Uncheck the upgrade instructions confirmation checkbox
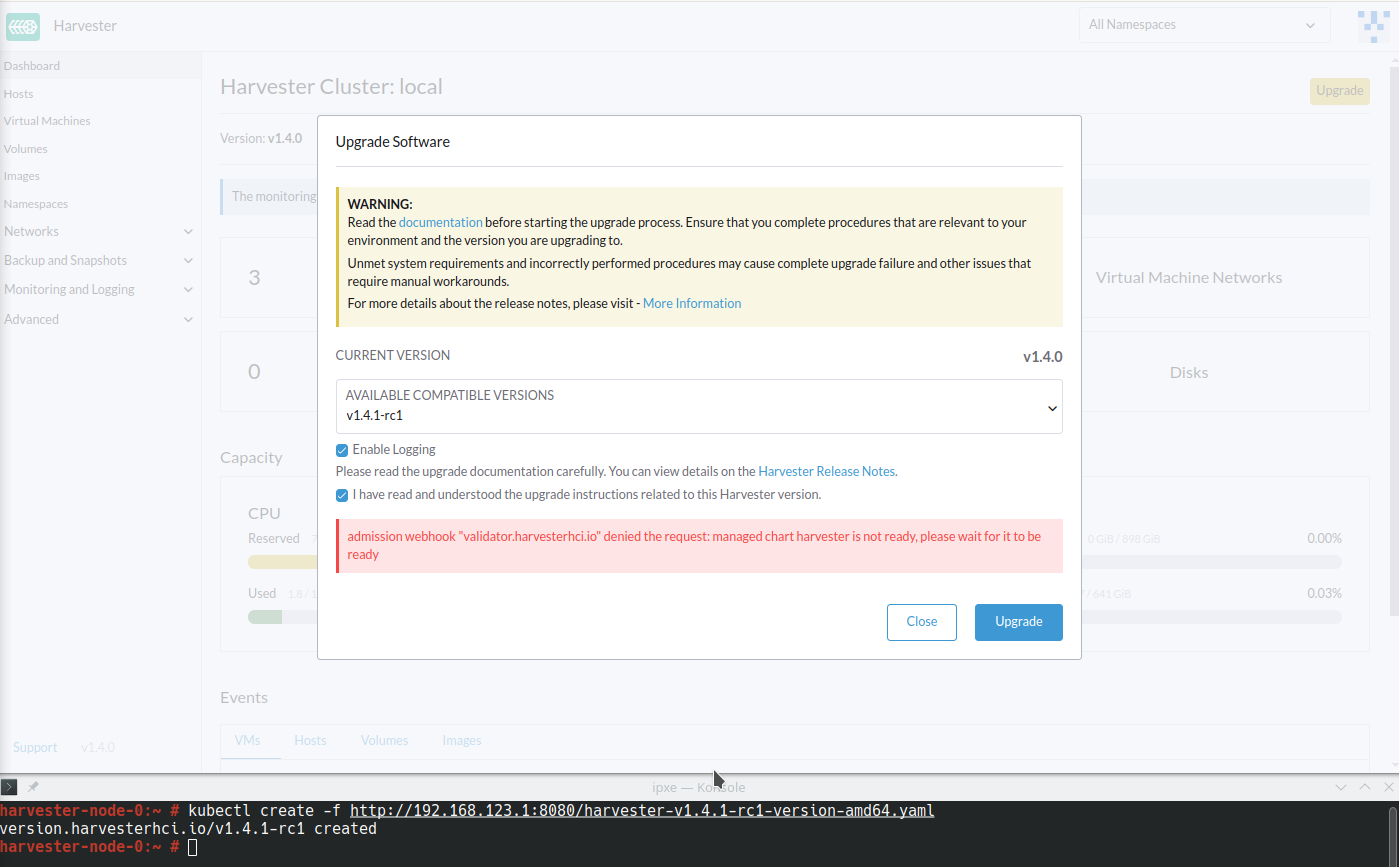The height and width of the screenshot is (867, 1399). pyautogui.click(x=341, y=495)
